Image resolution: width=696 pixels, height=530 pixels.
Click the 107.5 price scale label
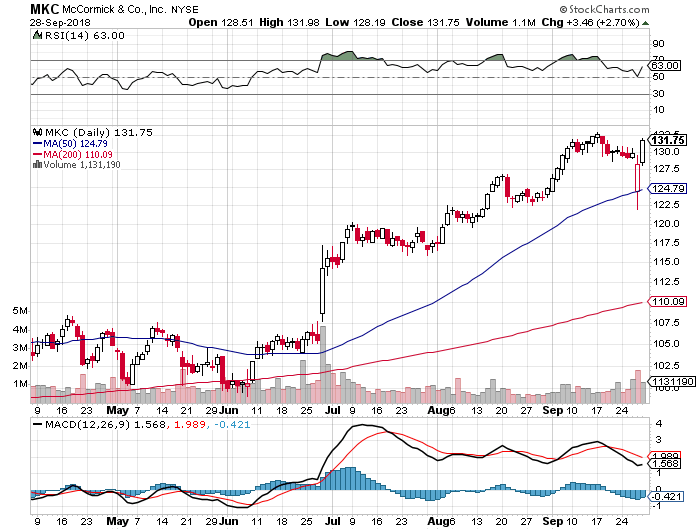pos(666,323)
